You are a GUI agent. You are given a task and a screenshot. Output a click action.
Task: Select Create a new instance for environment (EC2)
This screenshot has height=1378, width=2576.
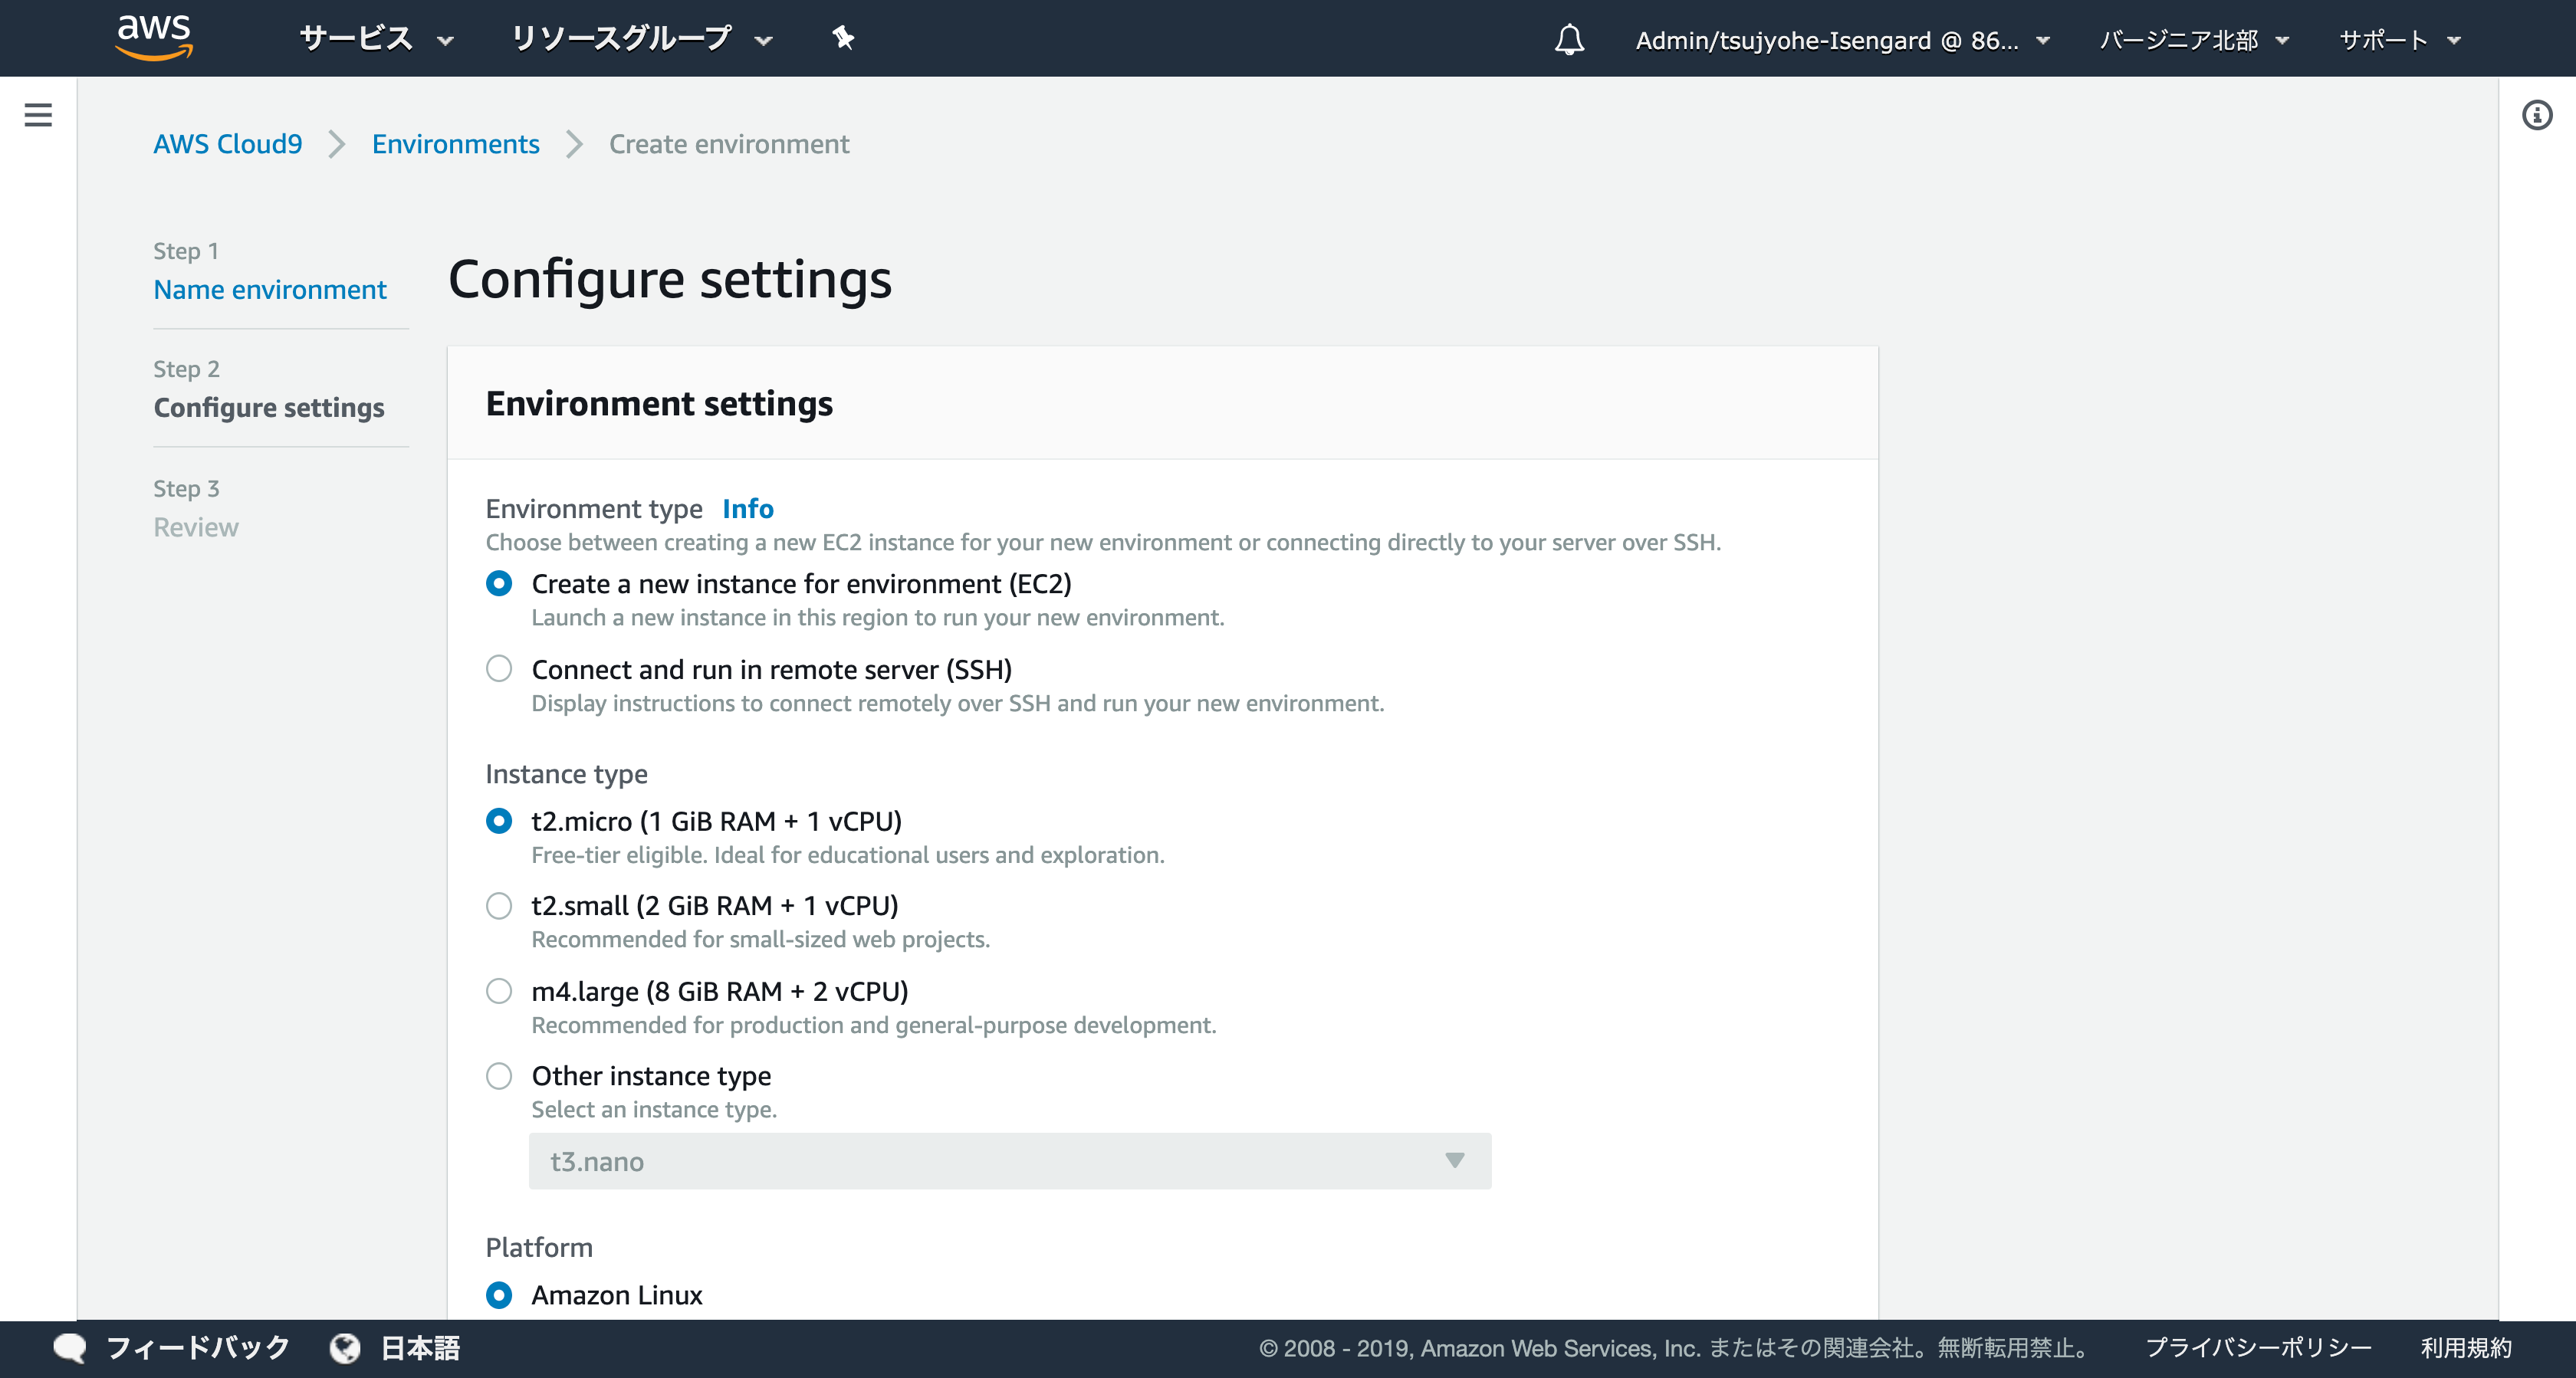tap(499, 584)
